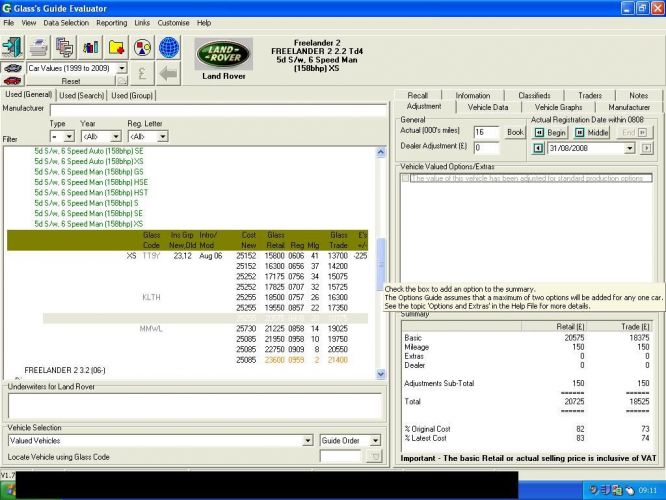Click the Book mileage button
Screen dimensions: 666x500
pos(515,133)
